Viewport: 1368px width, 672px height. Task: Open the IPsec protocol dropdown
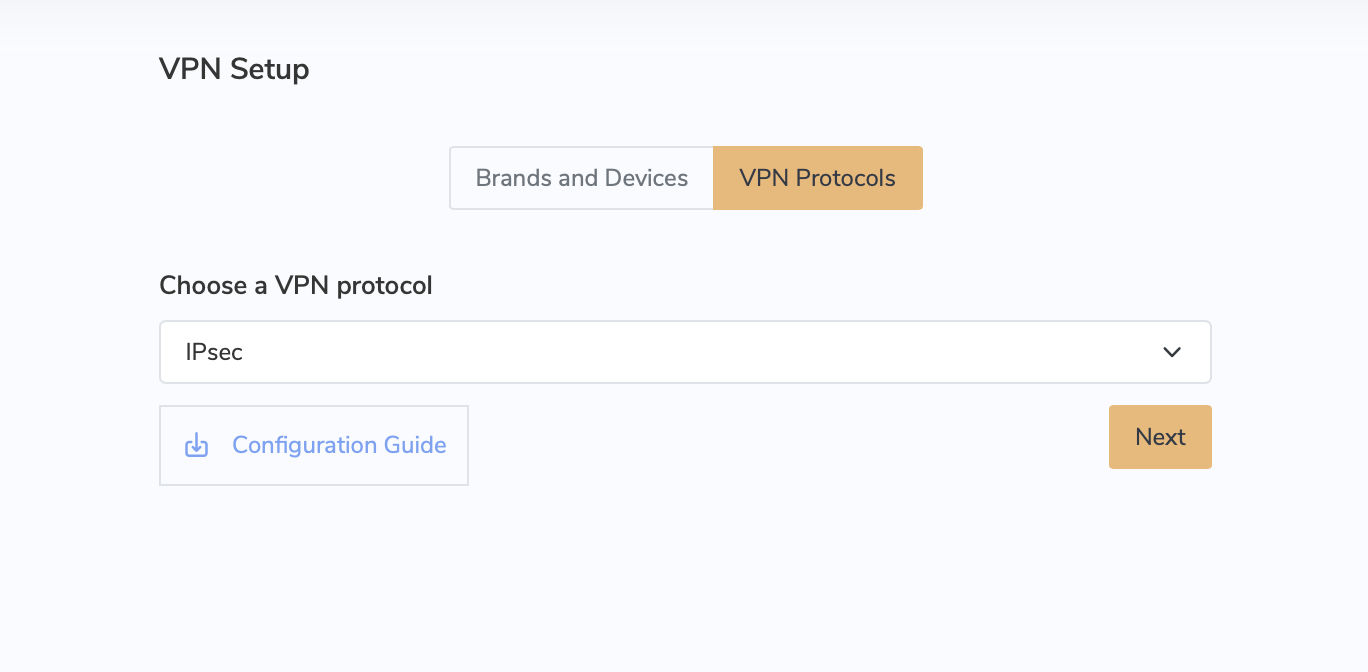[x=685, y=352]
